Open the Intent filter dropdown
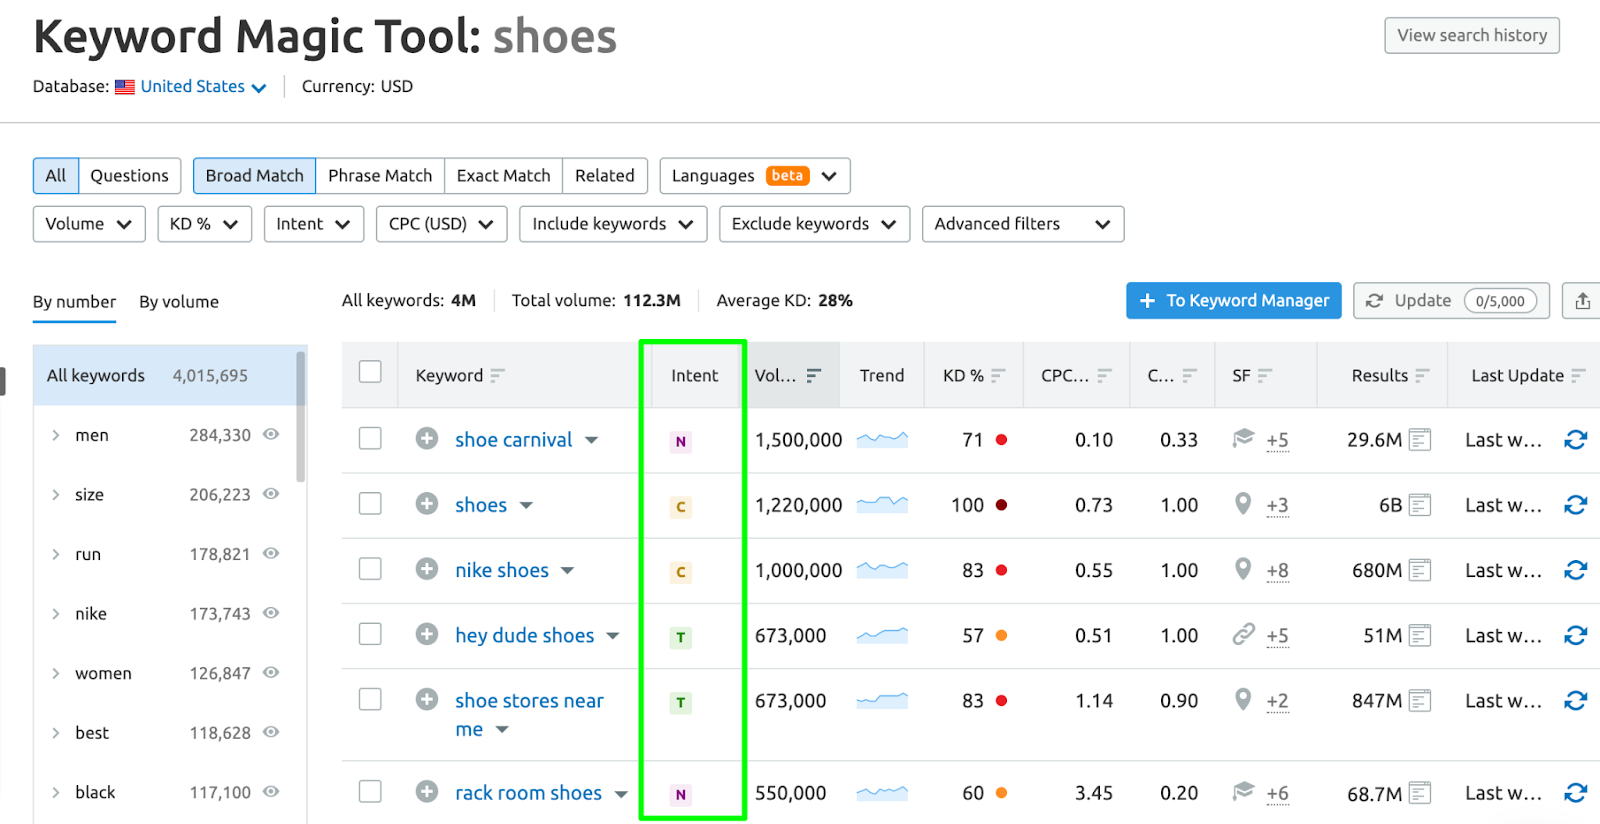This screenshot has height=824, width=1600. tap(313, 224)
